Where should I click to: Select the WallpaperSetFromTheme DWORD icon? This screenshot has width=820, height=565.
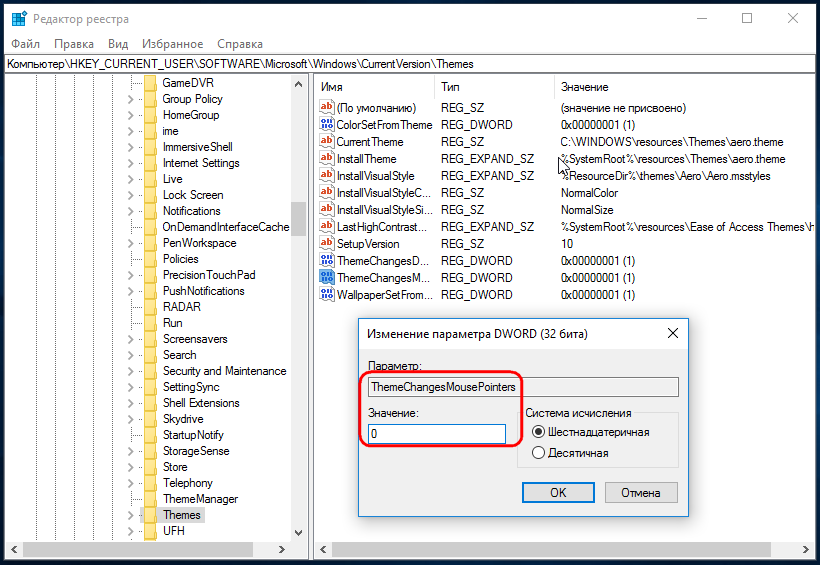coord(327,295)
